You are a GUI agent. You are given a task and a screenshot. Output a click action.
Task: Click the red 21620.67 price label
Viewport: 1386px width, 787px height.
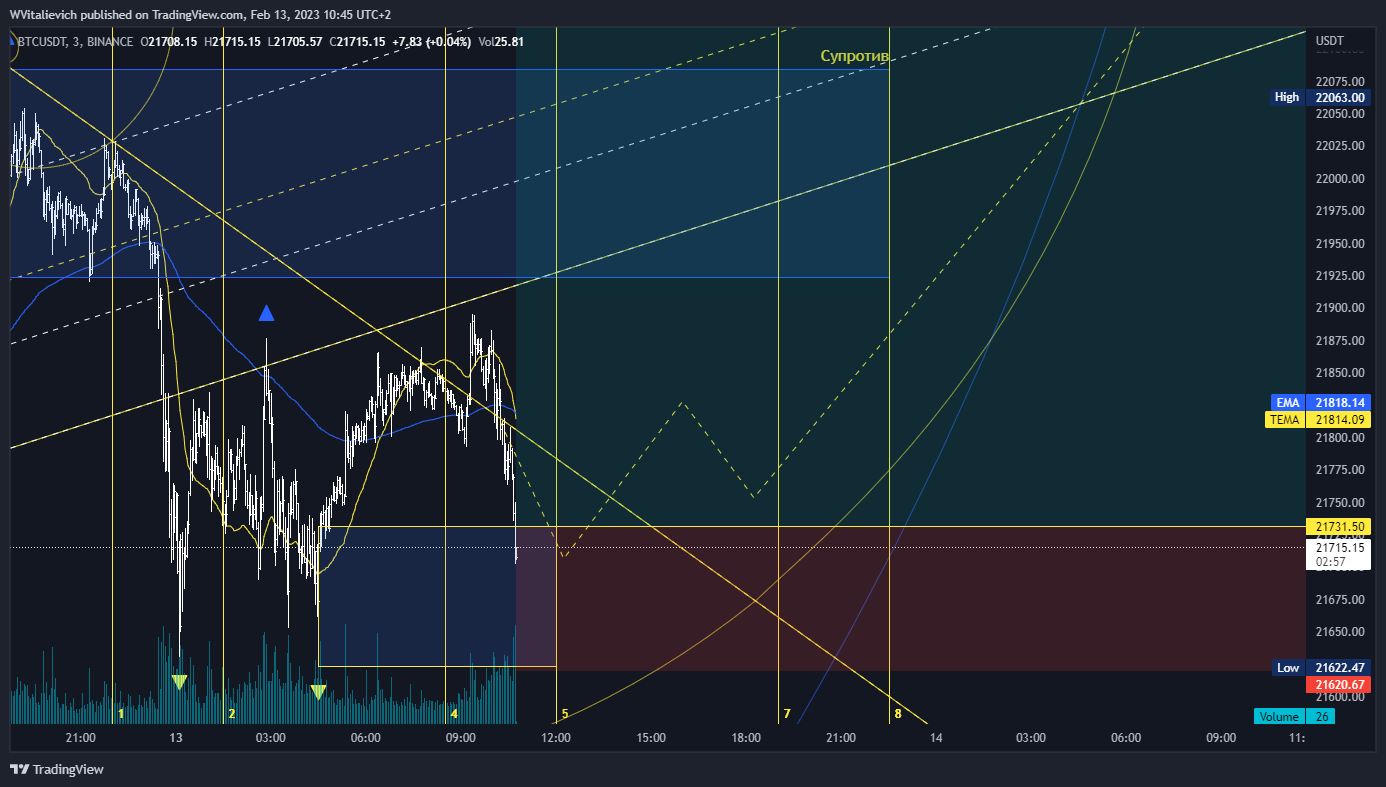tap(1340, 684)
